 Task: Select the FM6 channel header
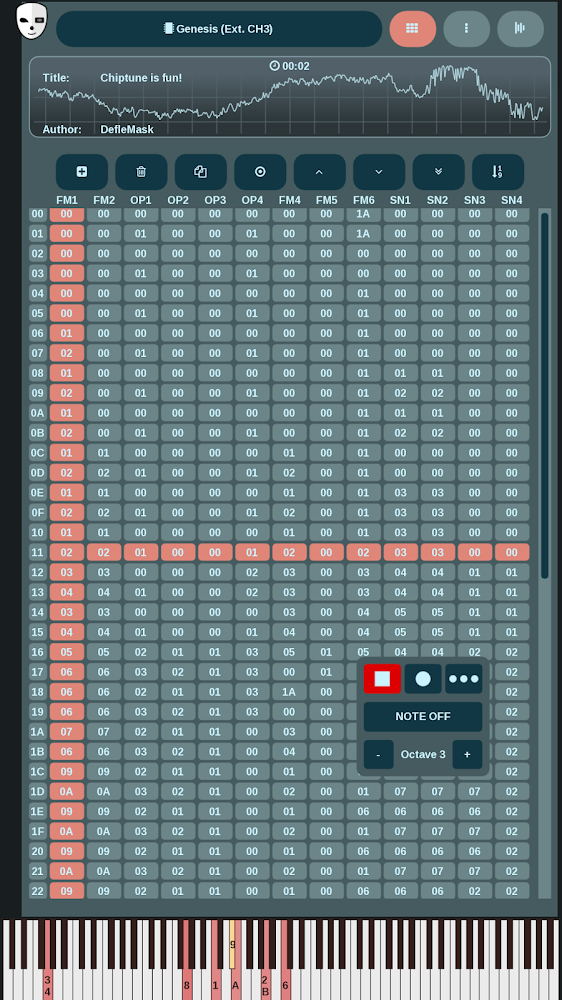click(364, 200)
